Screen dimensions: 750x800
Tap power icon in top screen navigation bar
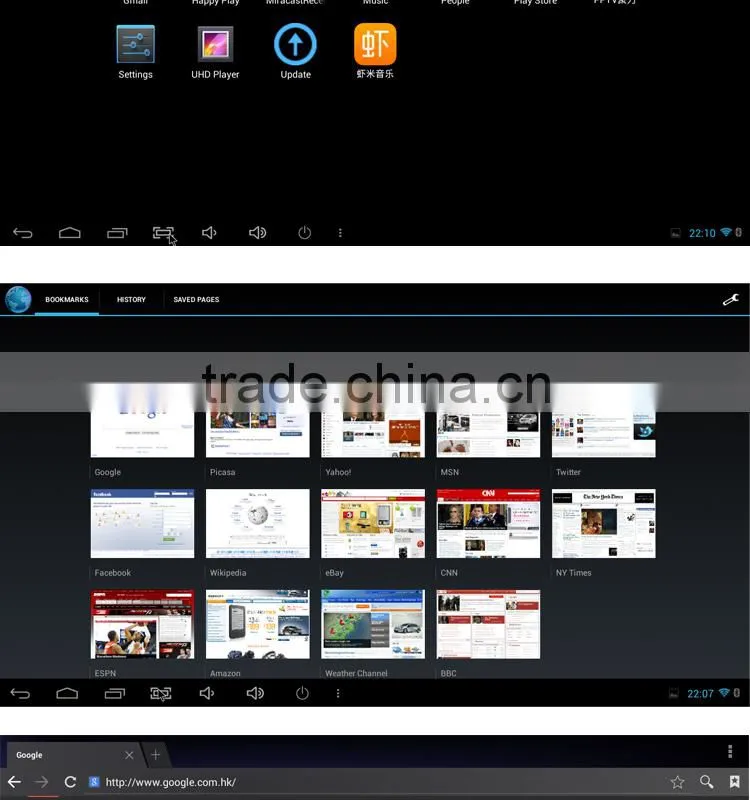click(305, 233)
